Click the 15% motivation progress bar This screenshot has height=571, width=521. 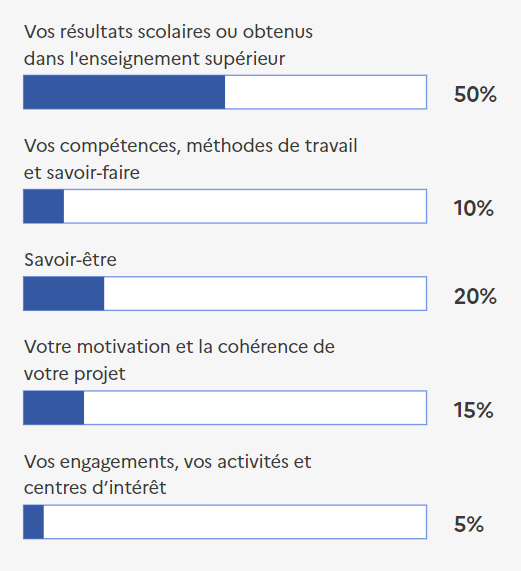[x=225, y=407]
